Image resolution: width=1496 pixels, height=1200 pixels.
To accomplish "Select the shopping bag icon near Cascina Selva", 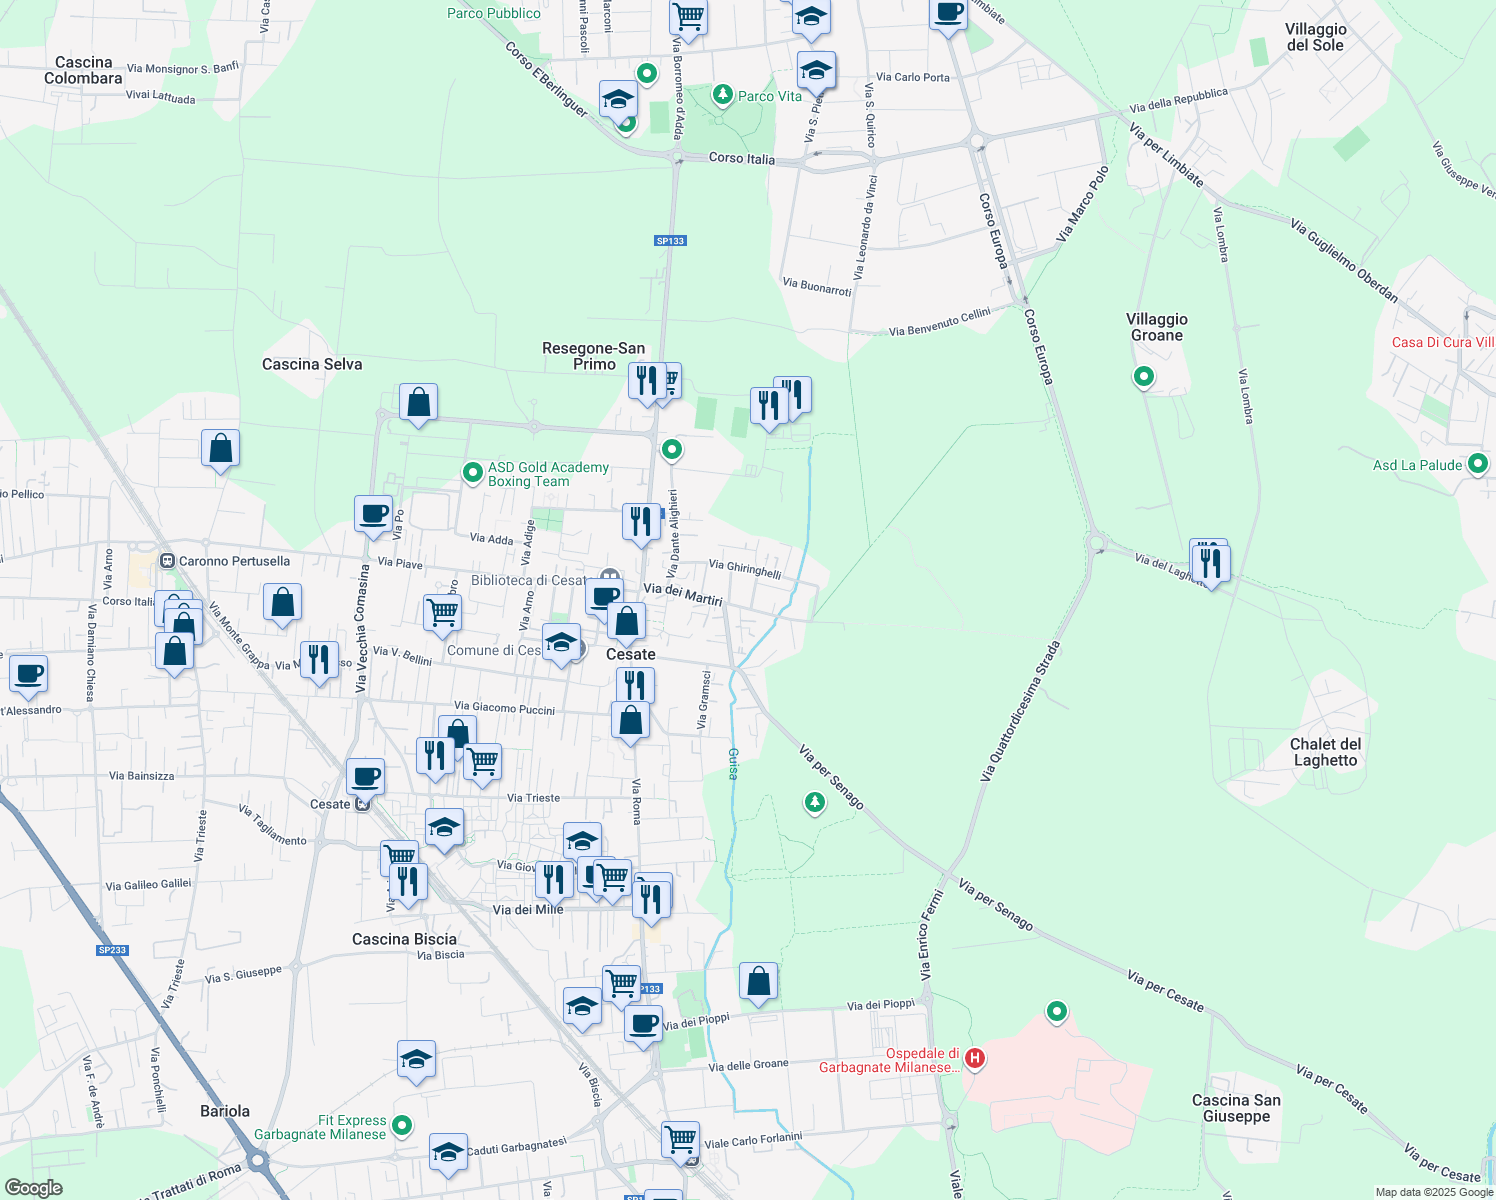I will click(x=417, y=403).
